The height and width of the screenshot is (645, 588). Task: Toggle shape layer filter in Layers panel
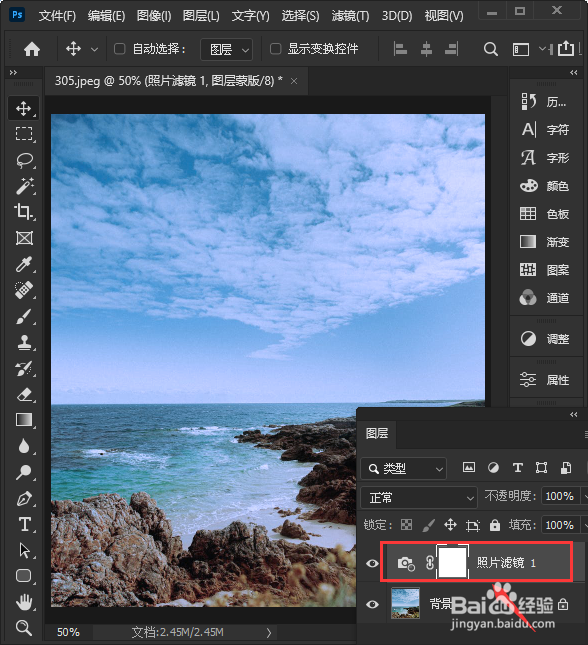point(542,467)
